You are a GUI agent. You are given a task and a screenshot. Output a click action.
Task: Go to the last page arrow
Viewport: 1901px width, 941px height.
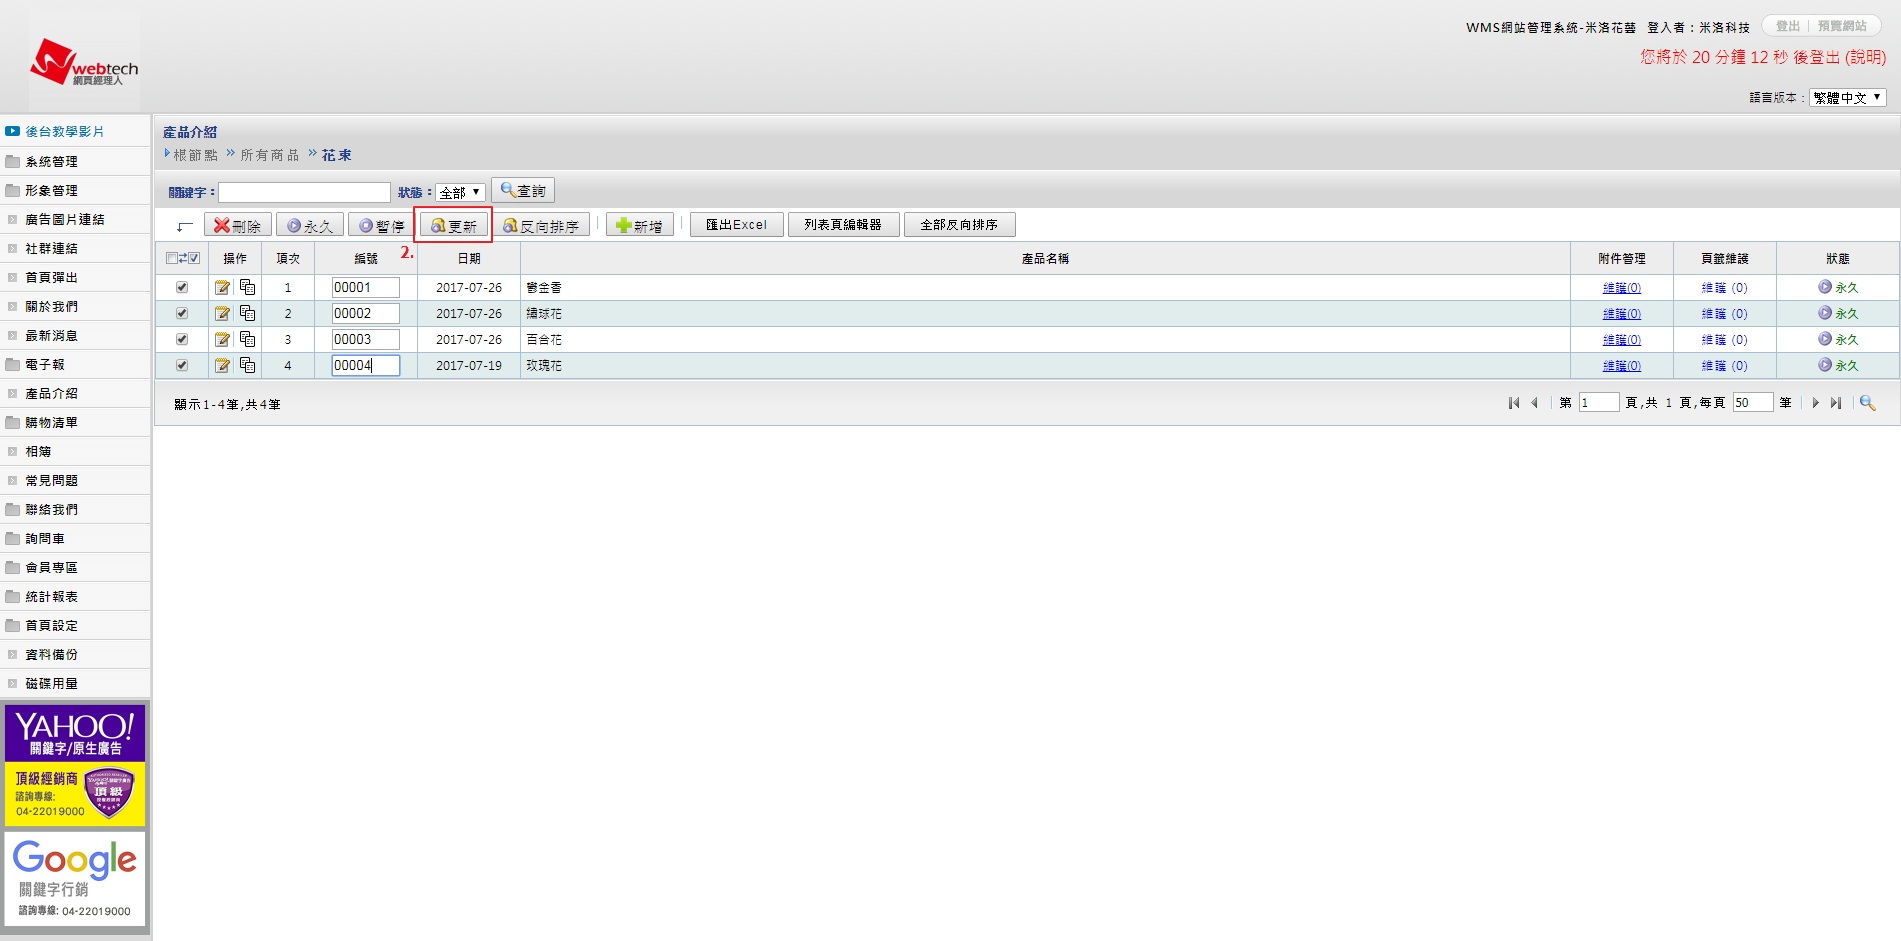(x=1836, y=403)
